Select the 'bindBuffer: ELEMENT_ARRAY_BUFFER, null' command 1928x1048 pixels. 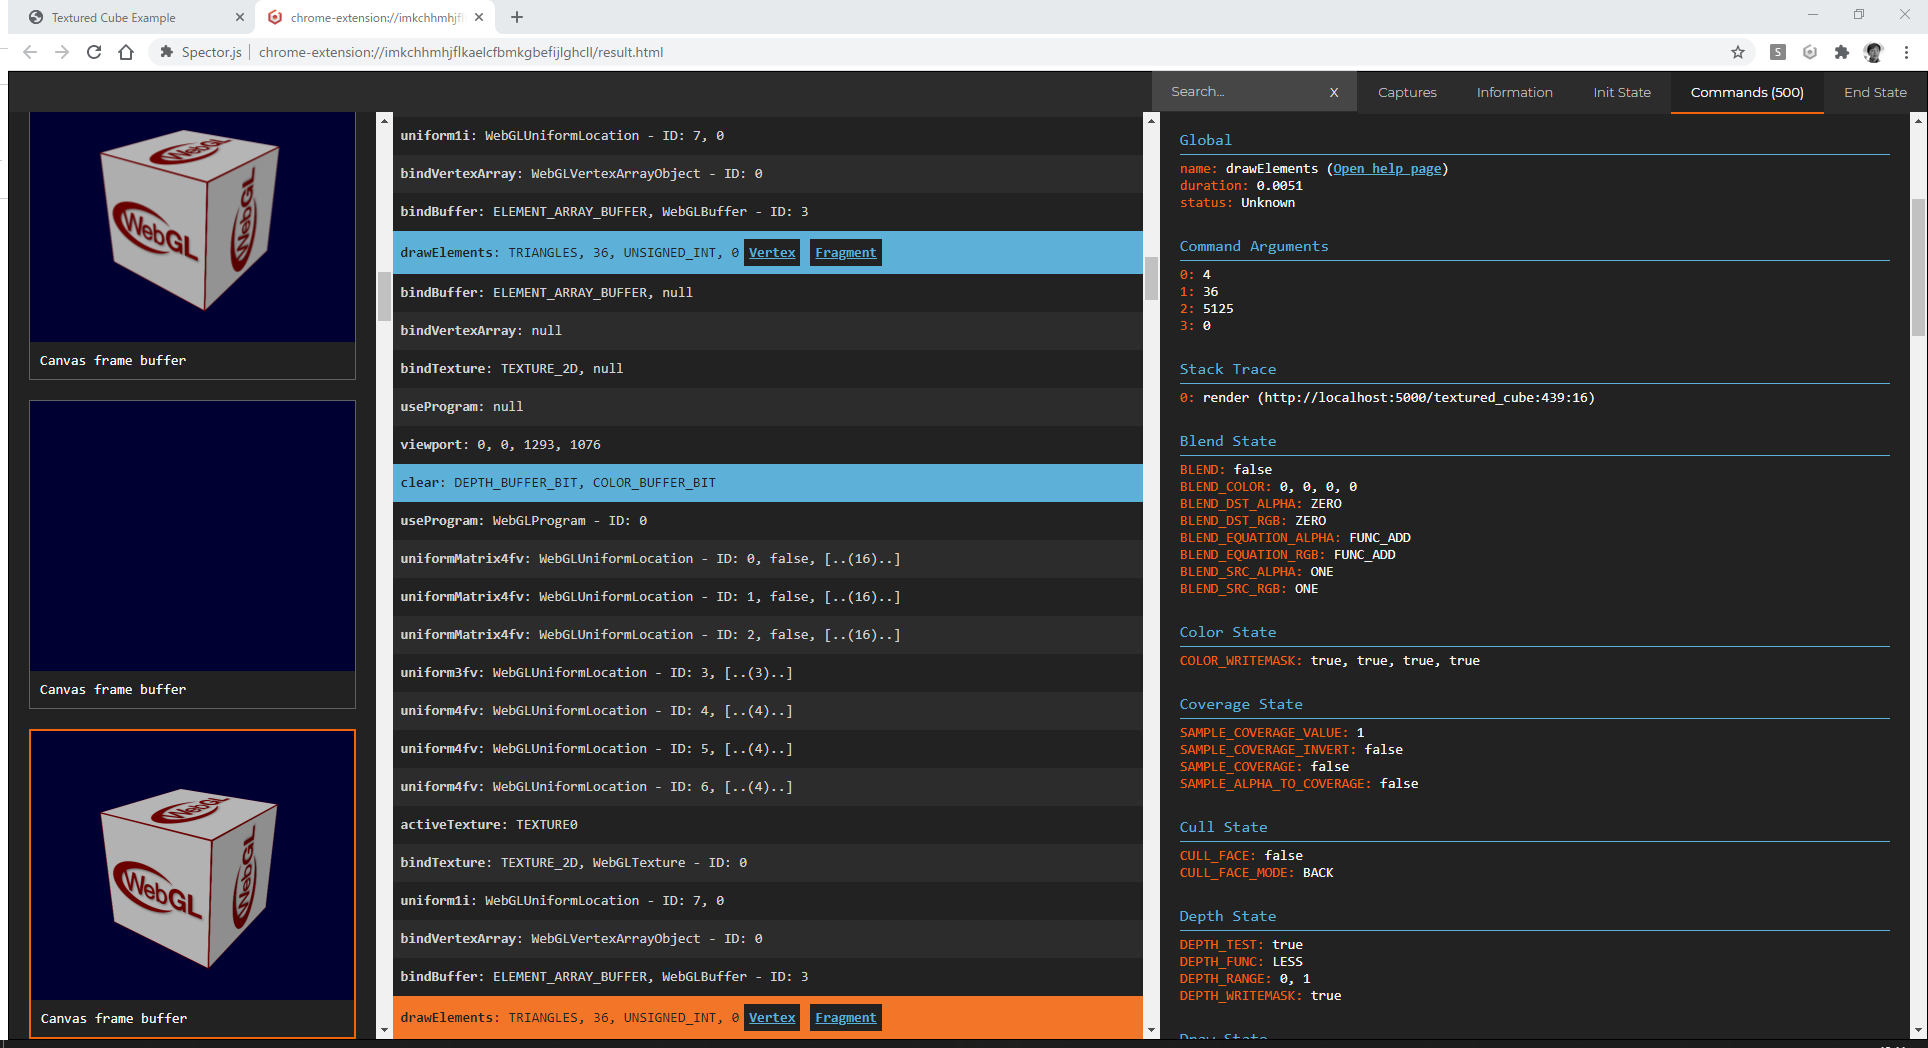pos(768,293)
